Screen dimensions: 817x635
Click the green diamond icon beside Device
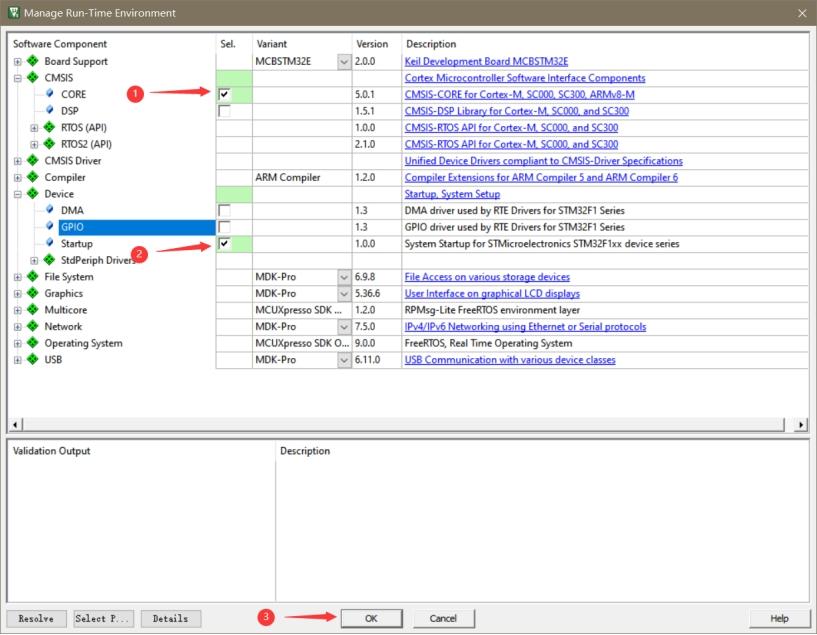[x=33, y=194]
